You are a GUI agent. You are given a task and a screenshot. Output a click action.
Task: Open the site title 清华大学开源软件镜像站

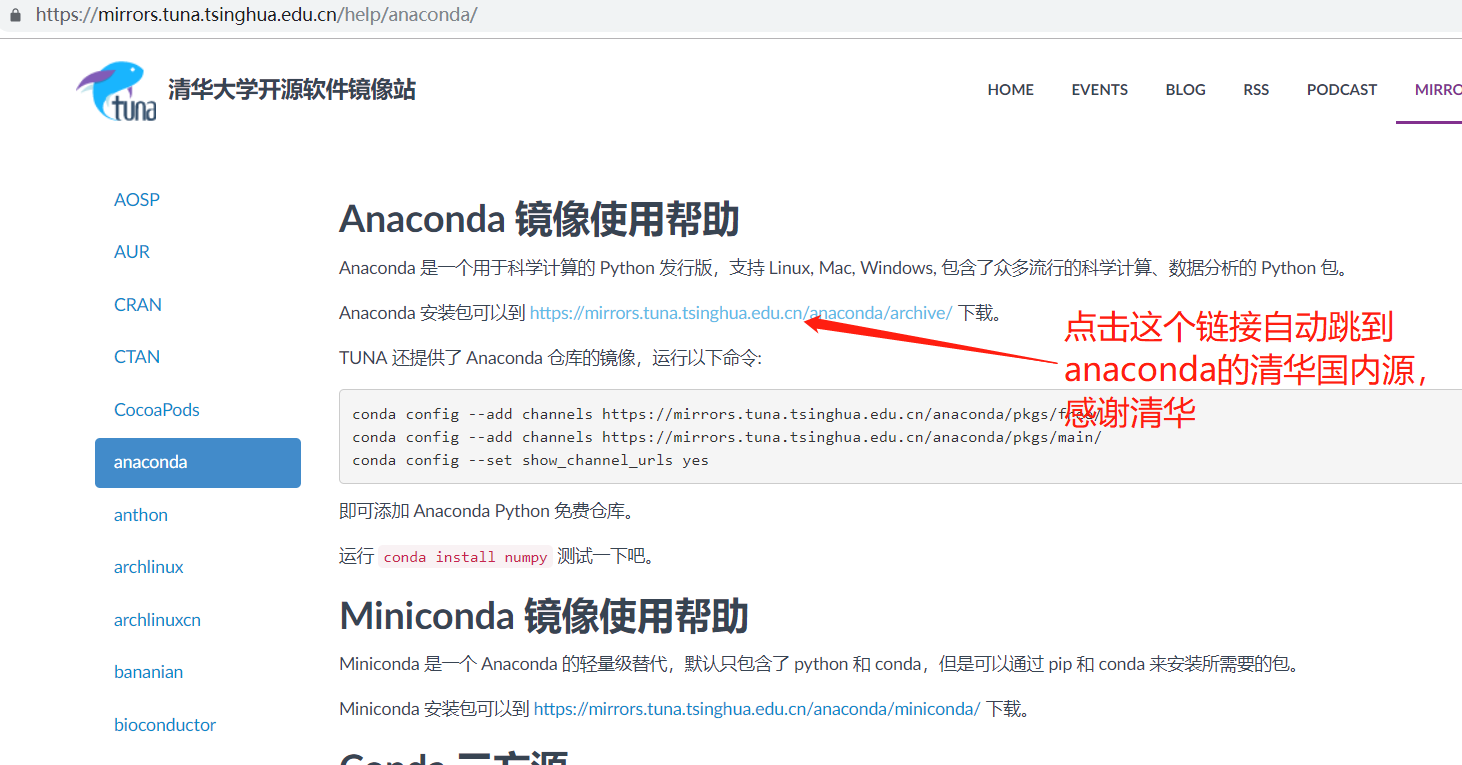tap(292, 89)
